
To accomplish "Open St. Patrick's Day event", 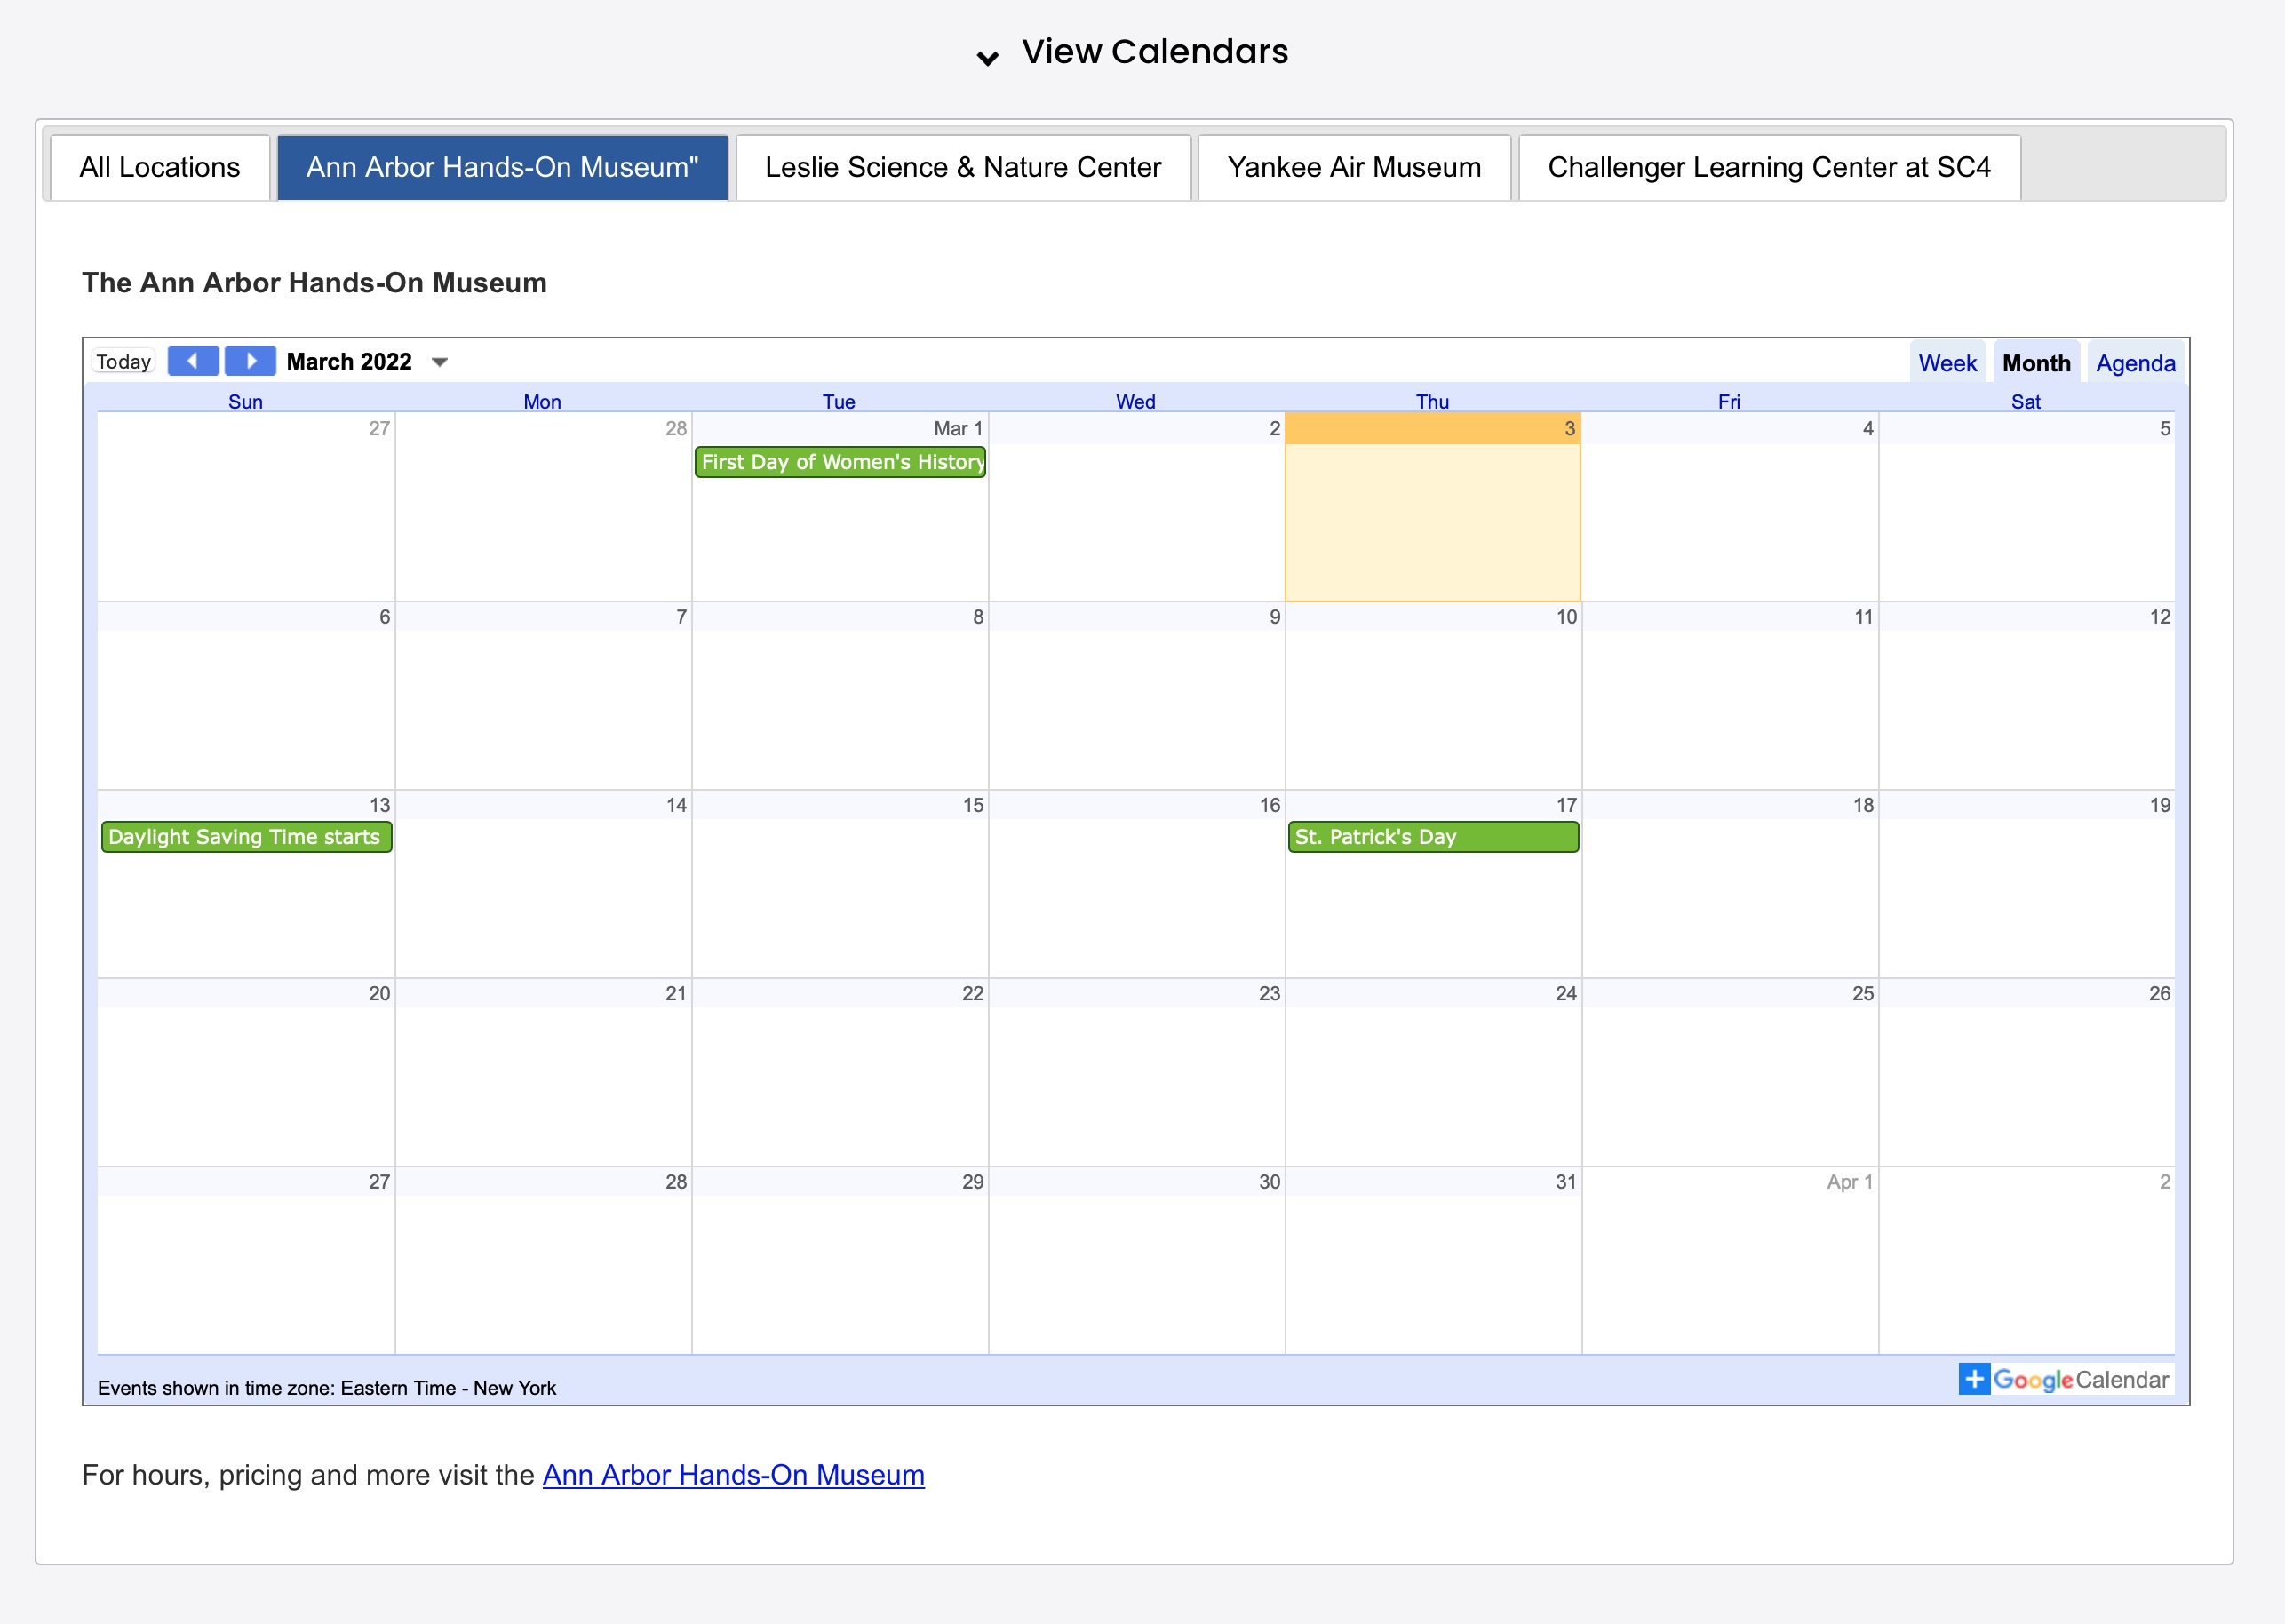I will click(x=1433, y=837).
